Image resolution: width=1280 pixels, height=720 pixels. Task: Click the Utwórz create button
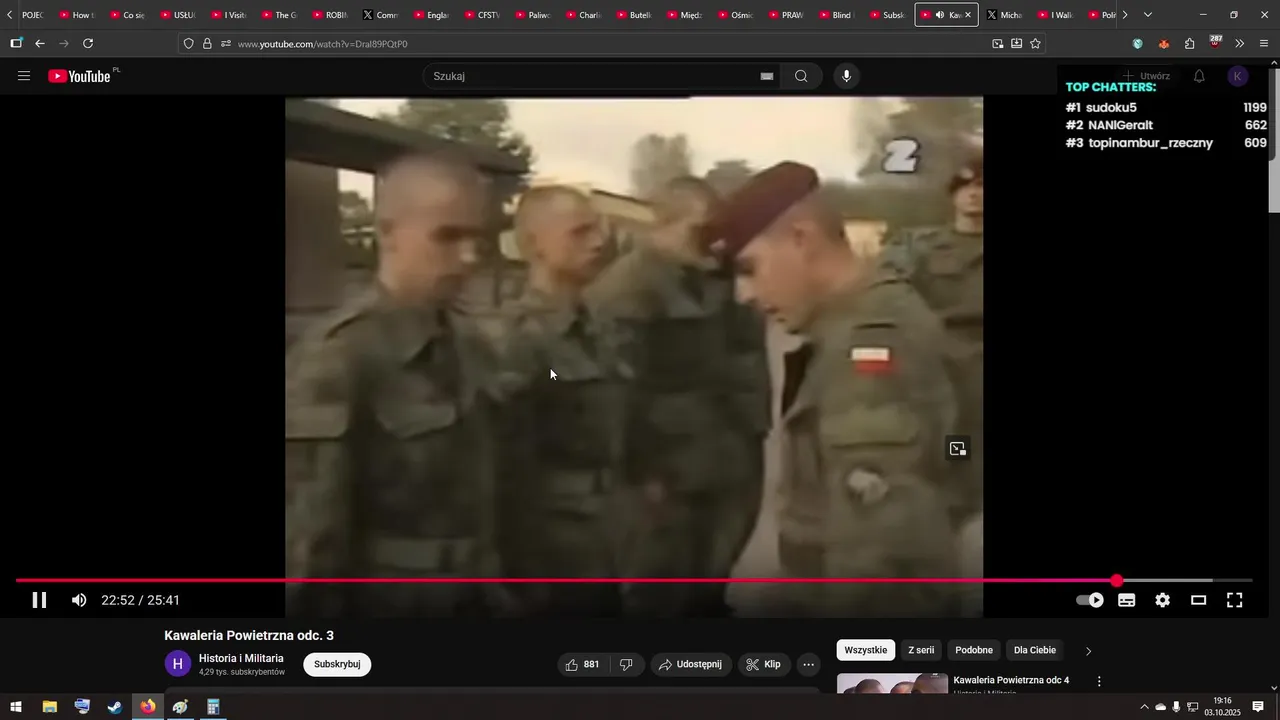(x=1146, y=76)
